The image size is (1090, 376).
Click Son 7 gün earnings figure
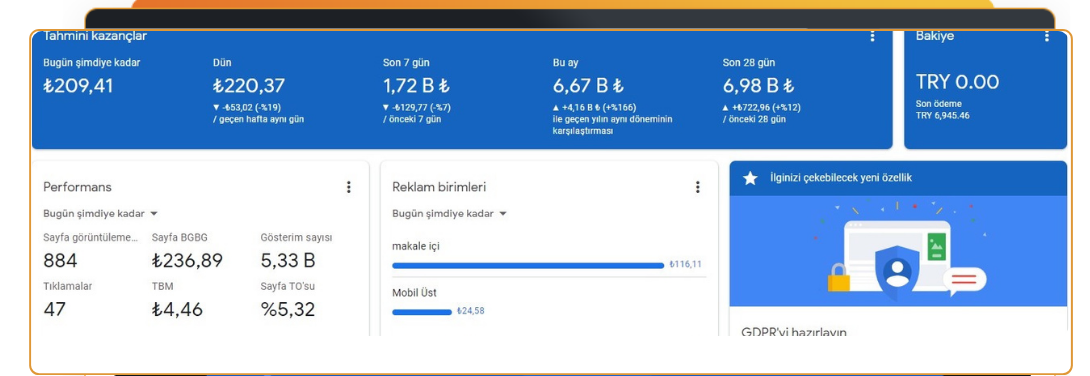point(416,86)
